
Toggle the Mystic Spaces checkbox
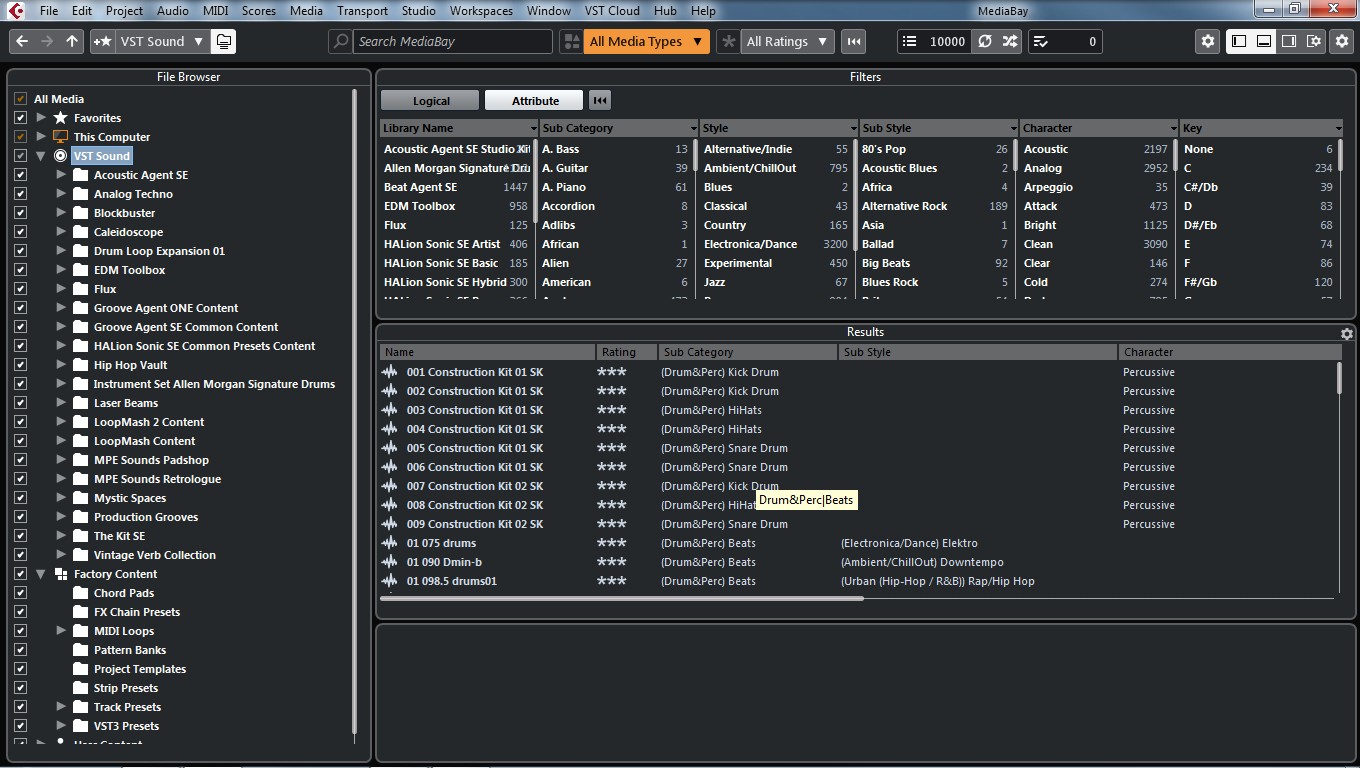[x=20, y=498]
